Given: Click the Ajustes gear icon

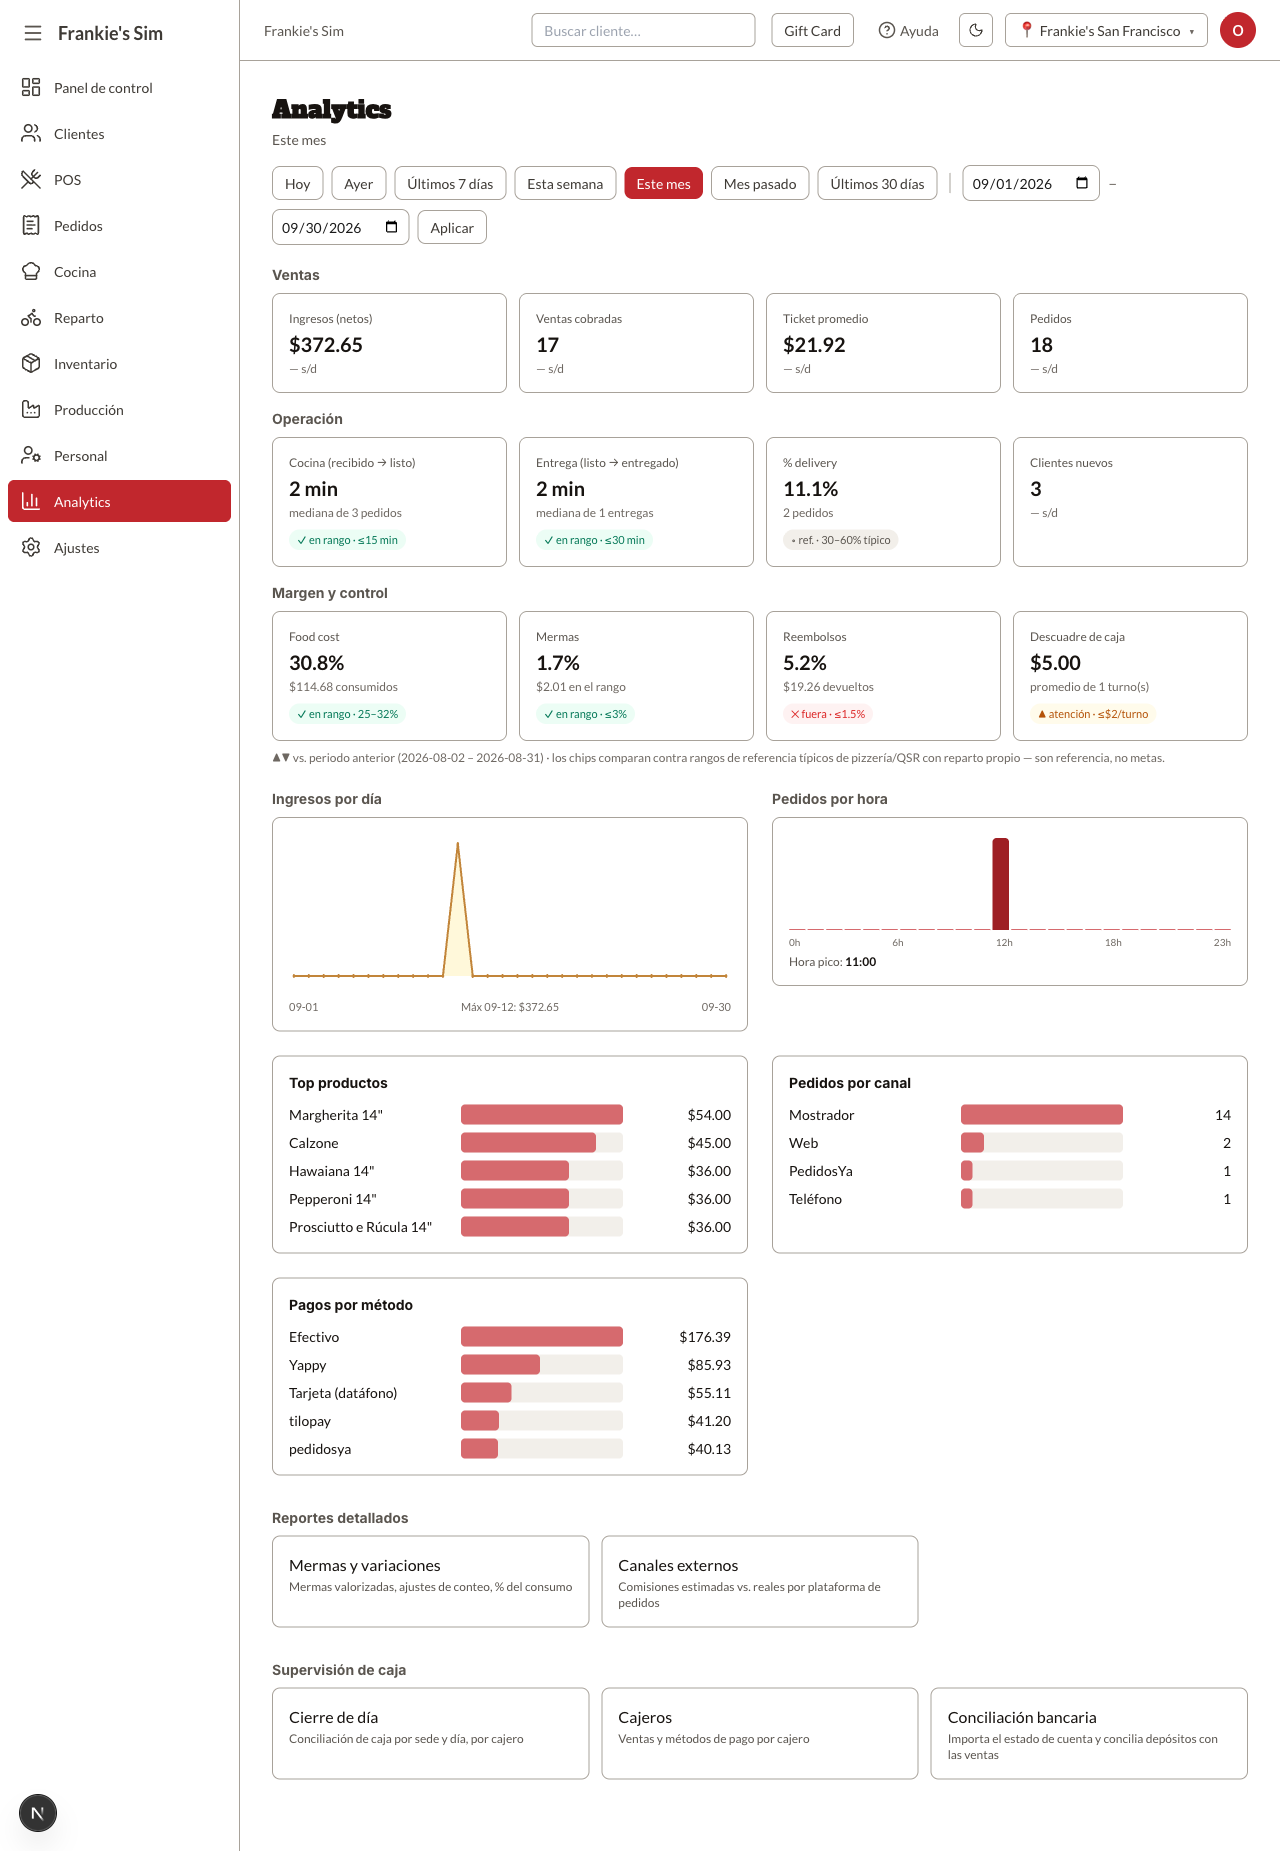Looking at the screenshot, I should tap(31, 547).
